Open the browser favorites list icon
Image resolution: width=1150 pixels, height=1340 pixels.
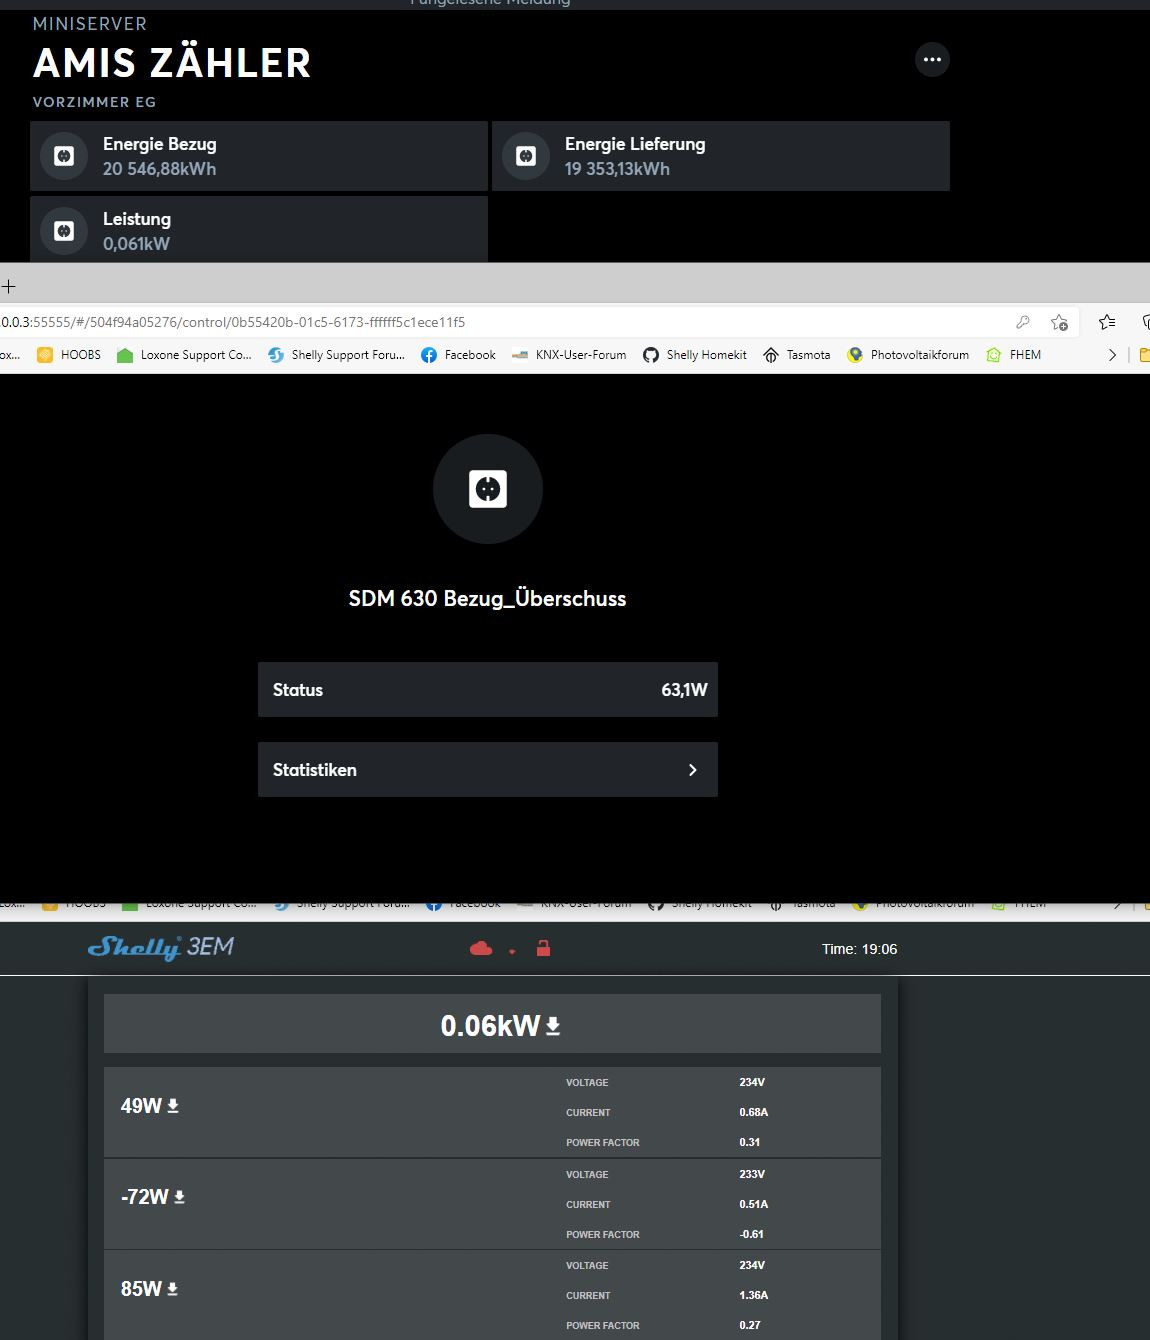click(x=1107, y=322)
